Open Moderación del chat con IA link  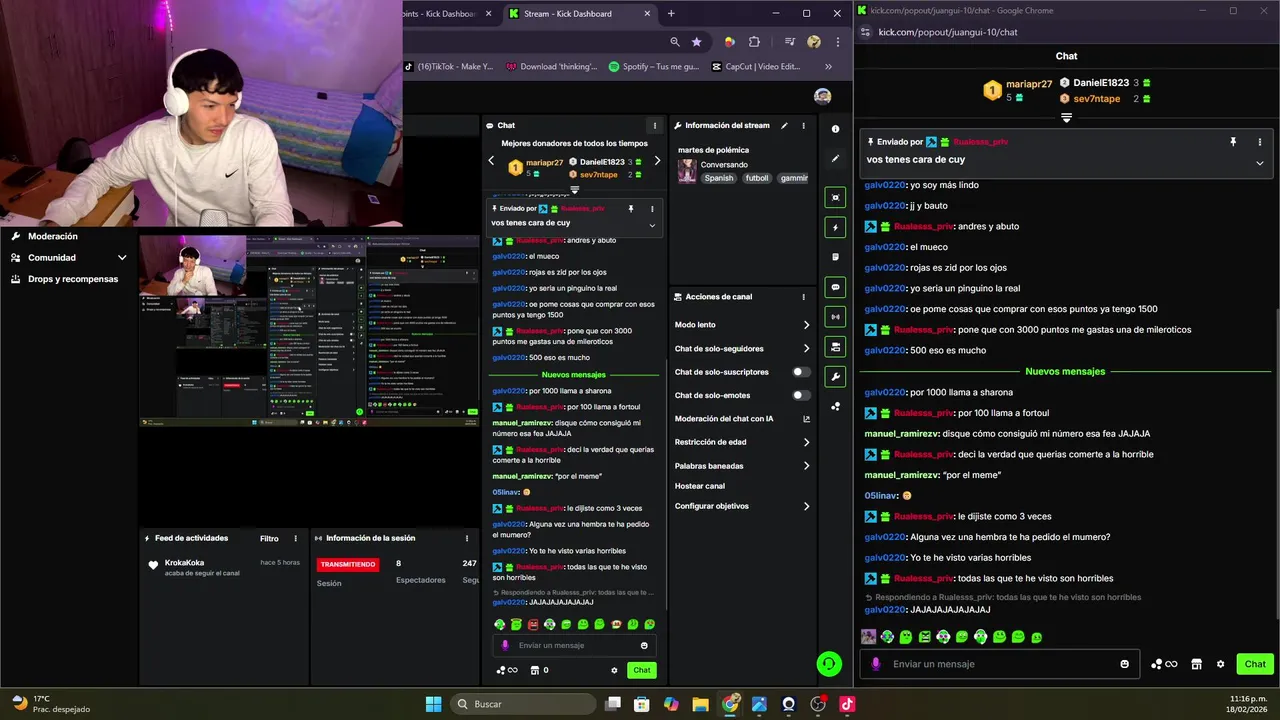(742, 419)
